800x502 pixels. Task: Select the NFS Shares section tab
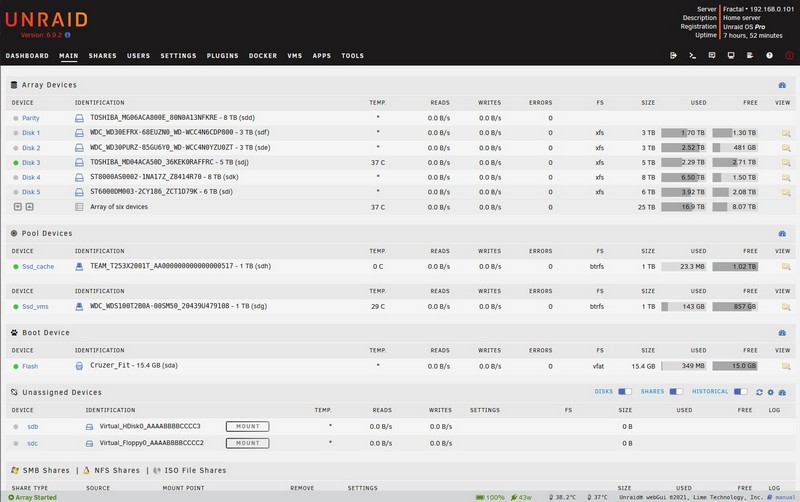click(117, 470)
